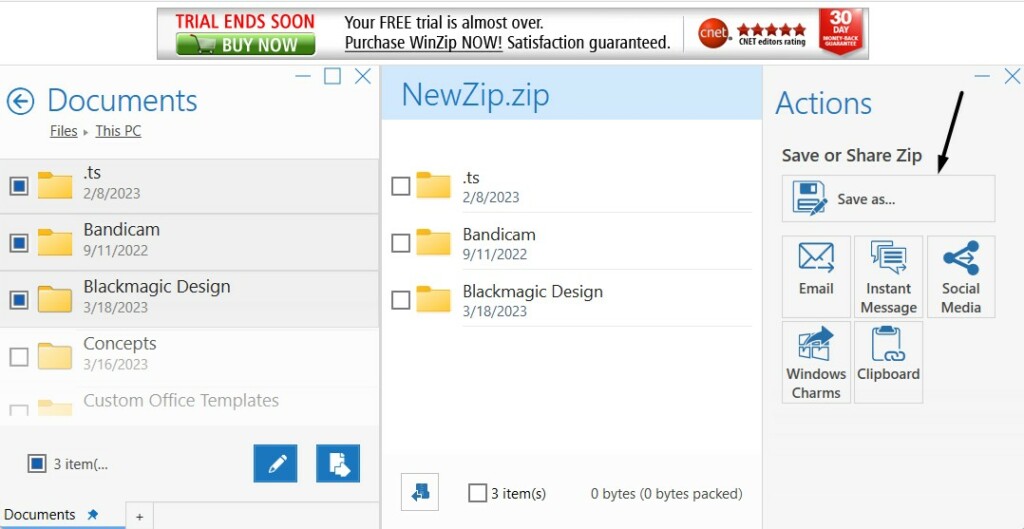Viewport: 1024px width, 529px height.
Task: Click the add to zip icon
Action: [x=338, y=463]
